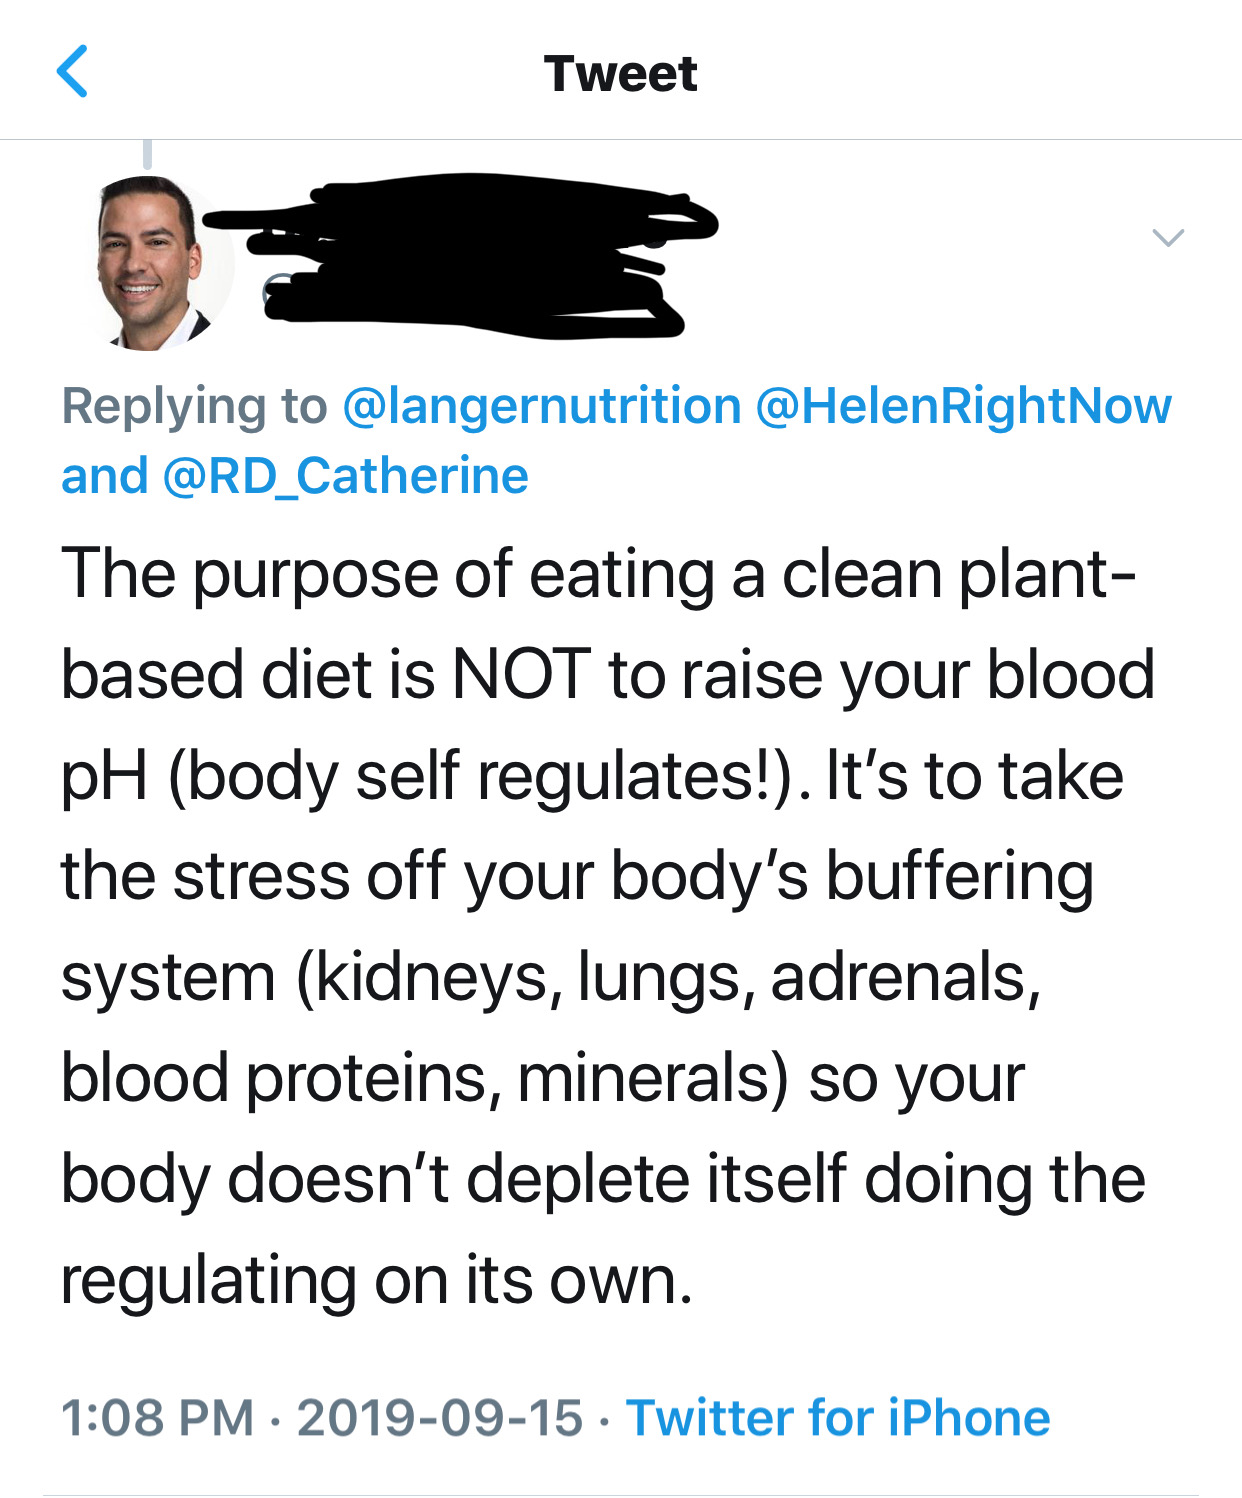The image size is (1242, 1498).
Task: Open the @RD_Catherine profile mention
Action: (x=344, y=476)
